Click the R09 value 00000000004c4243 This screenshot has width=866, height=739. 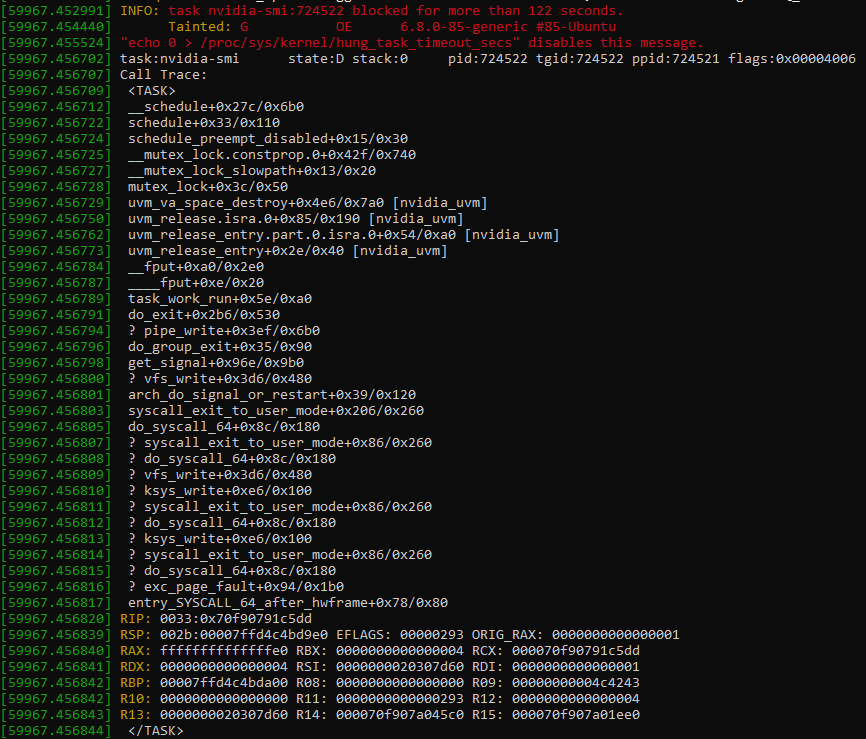[x=575, y=683]
